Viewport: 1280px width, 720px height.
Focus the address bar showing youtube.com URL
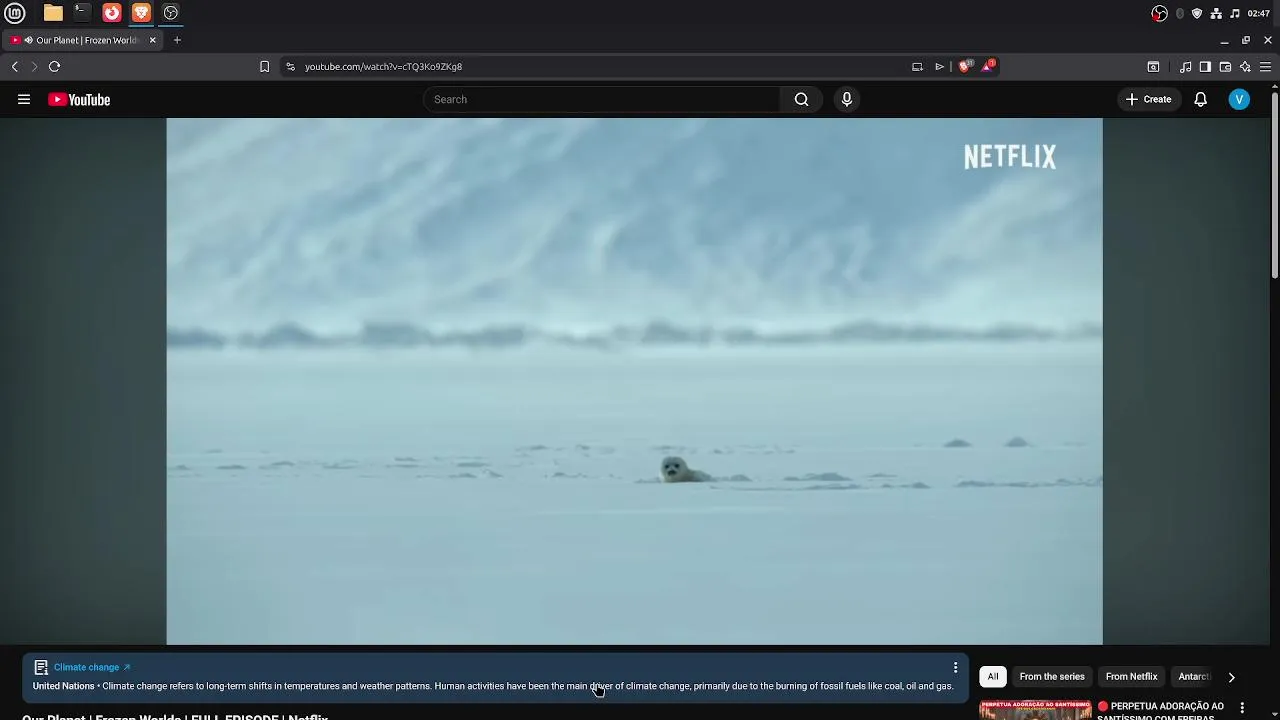pos(600,67)
